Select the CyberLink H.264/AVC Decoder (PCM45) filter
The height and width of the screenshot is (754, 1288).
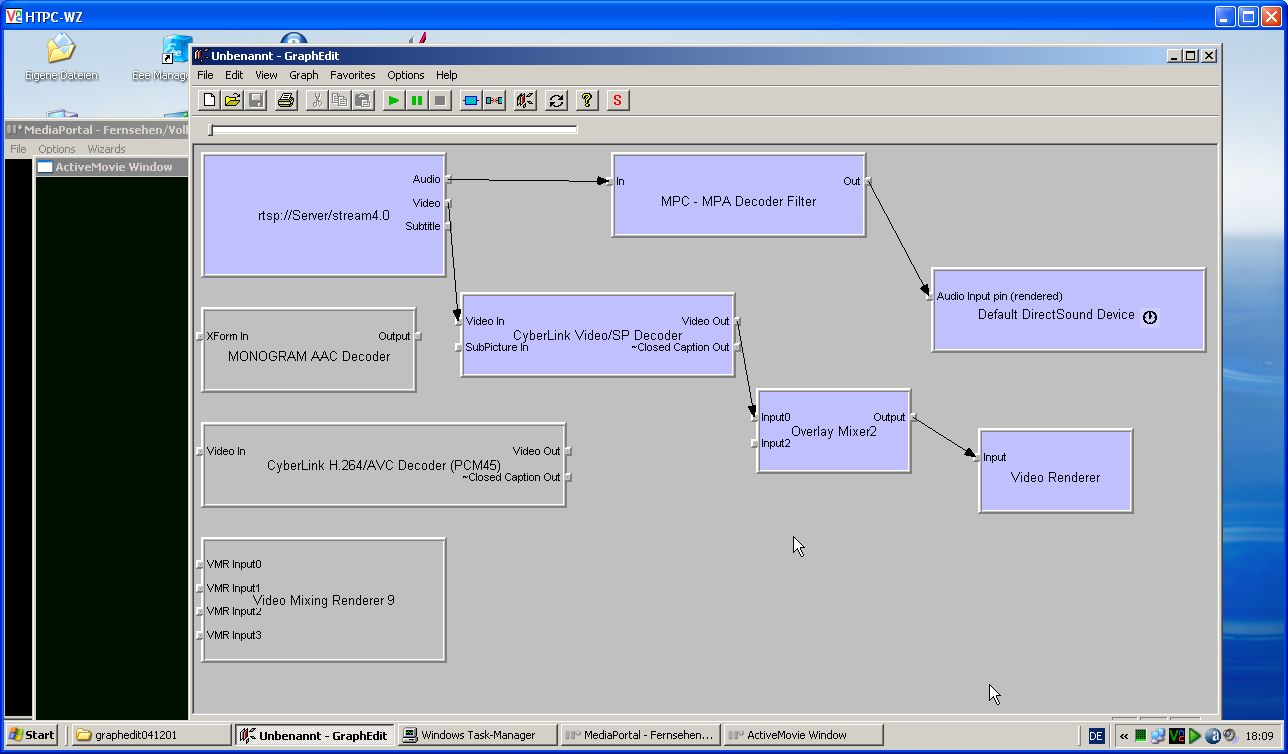coord(384,465)
